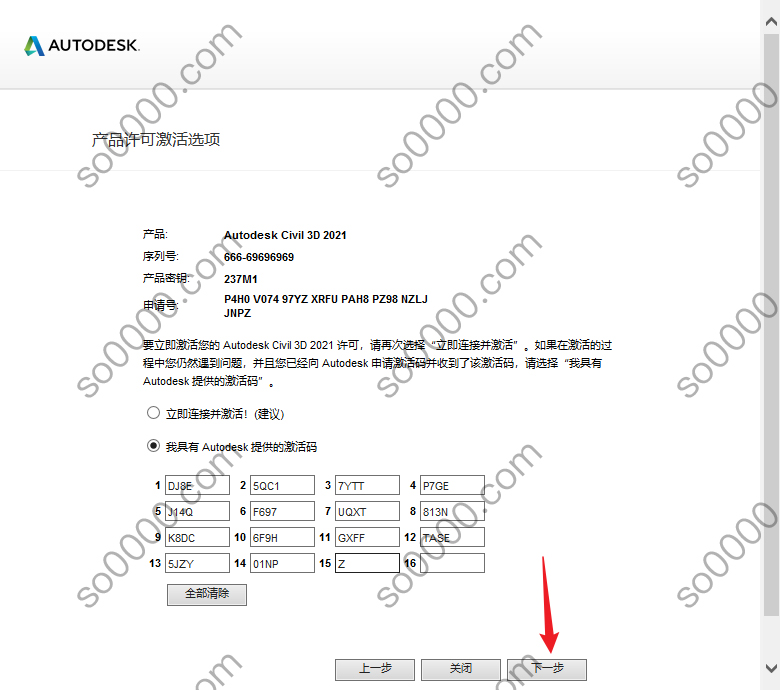Click activation code field 4 containing P7GE
Image resolution: width=780 pixels, height=690 pixels.
tap(453, 485)
